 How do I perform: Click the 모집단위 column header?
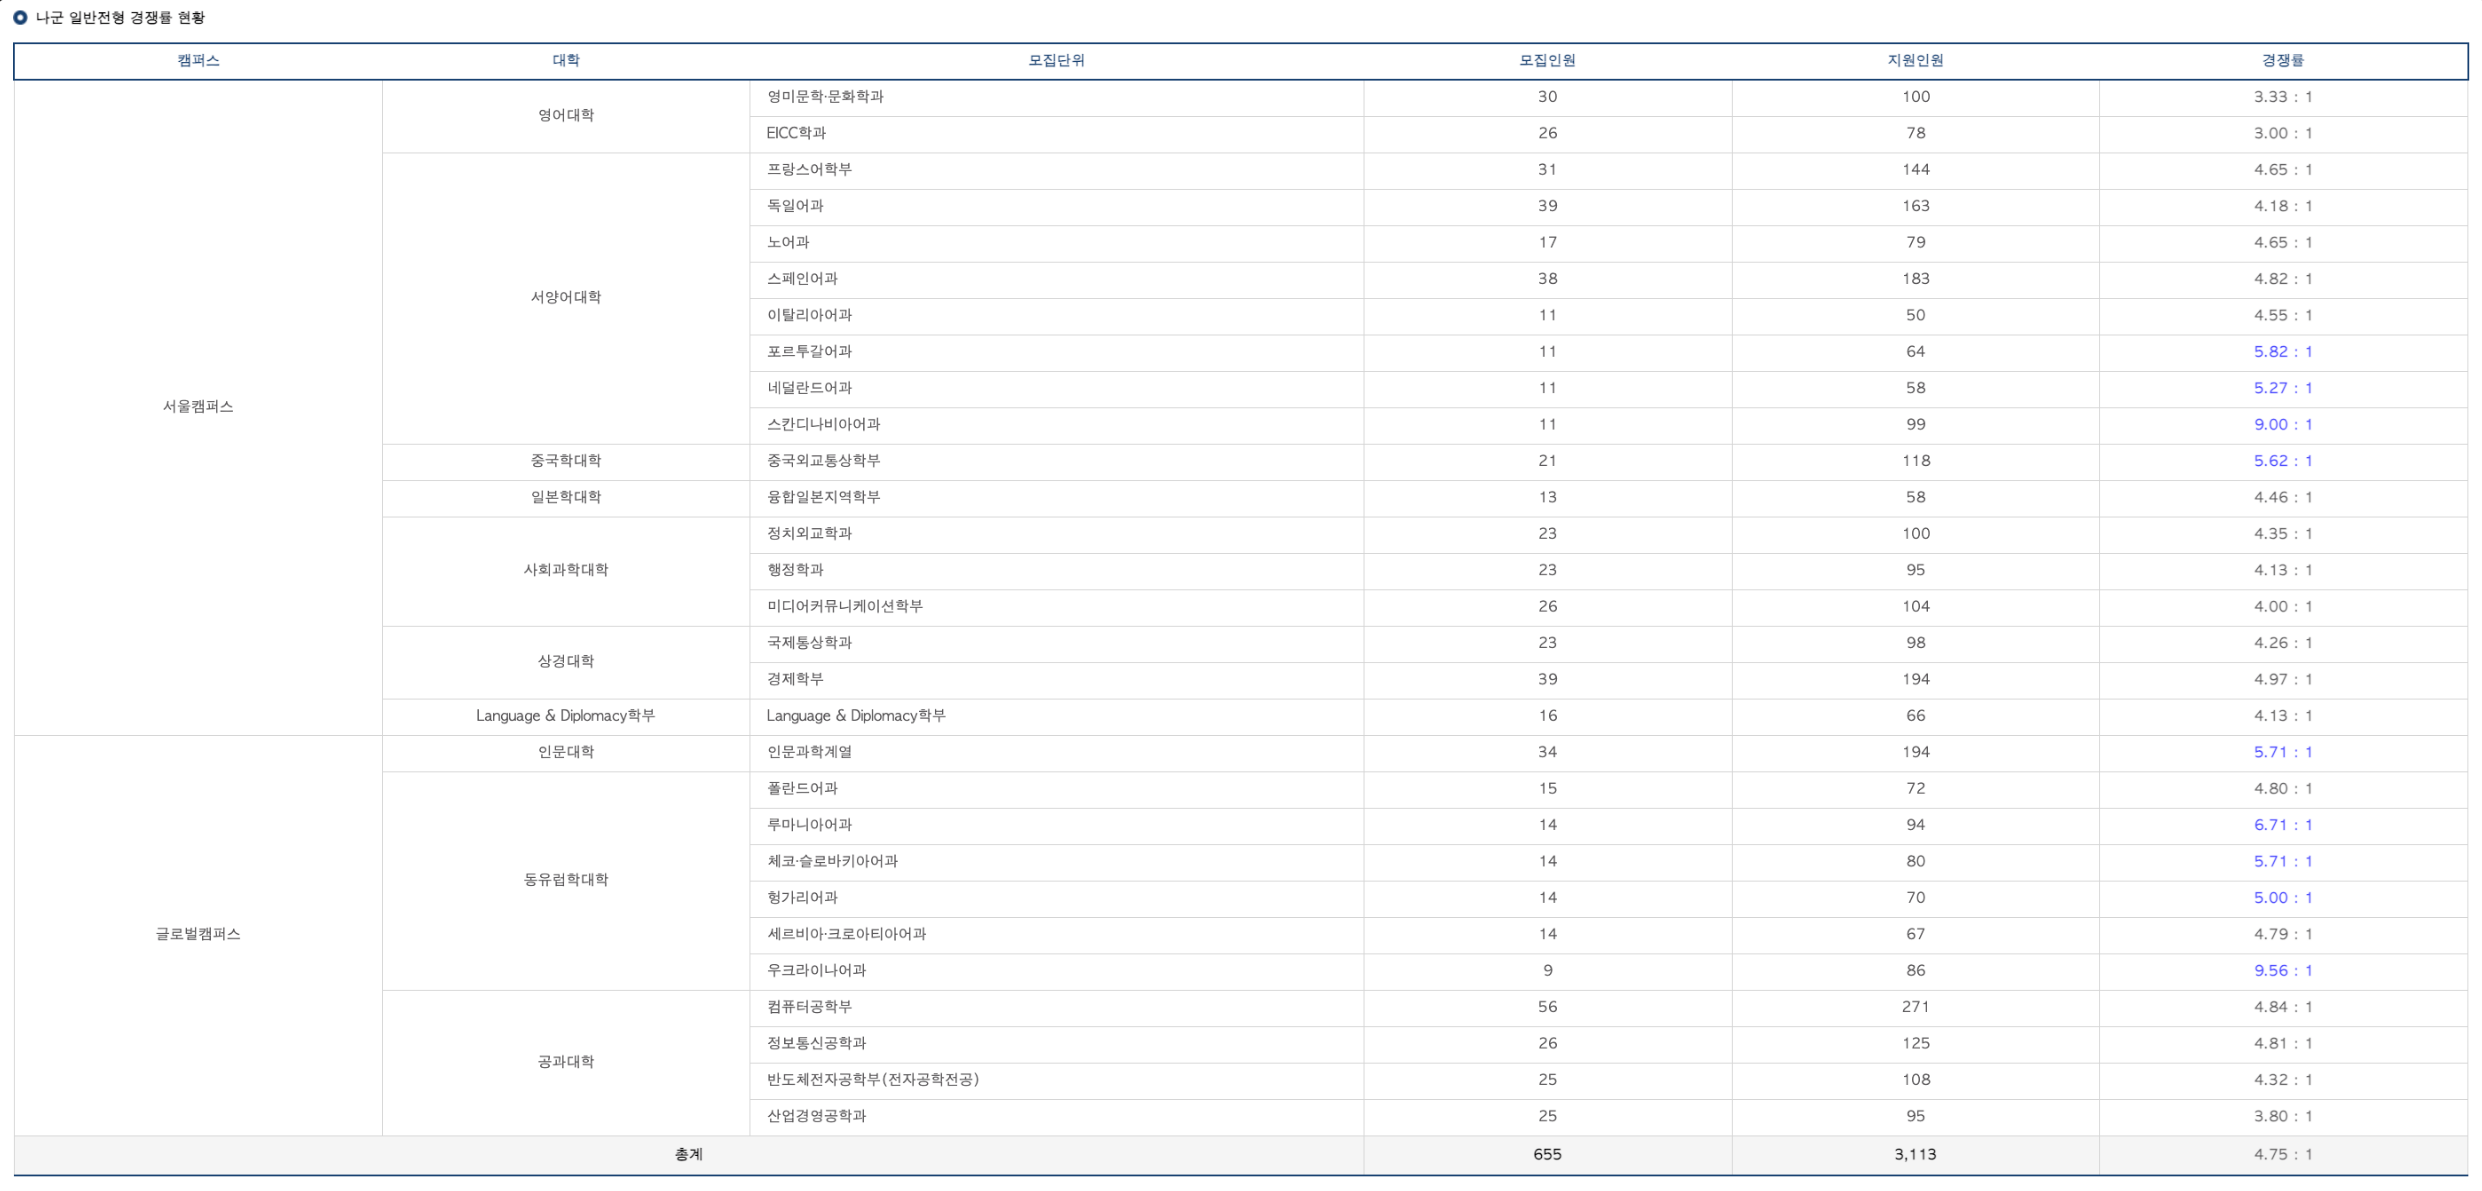pyautogui.click(x=1056, y=61)
